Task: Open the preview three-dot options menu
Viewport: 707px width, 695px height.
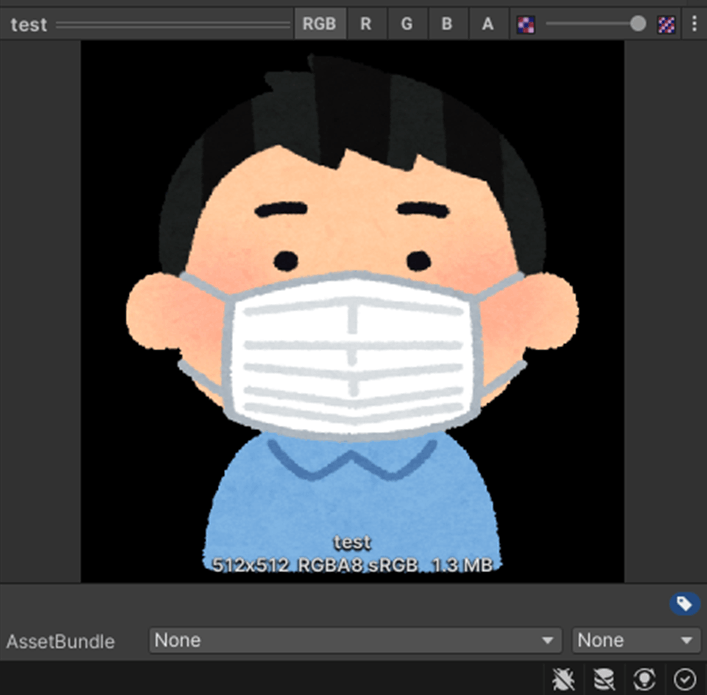Action: click(694, 23)
